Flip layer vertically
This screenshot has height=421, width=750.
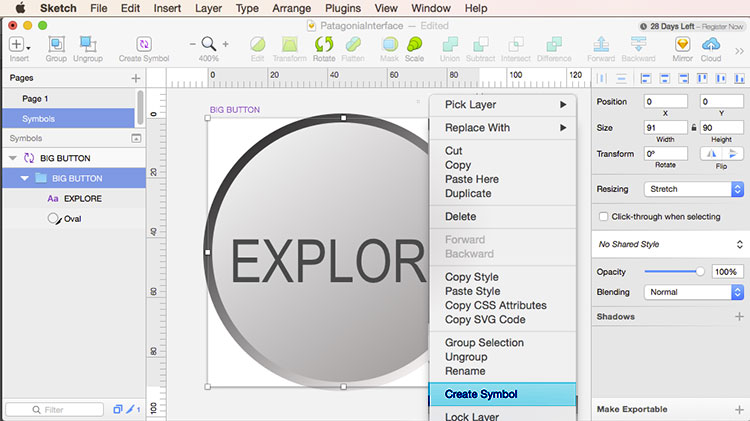(x=732, y=154)
